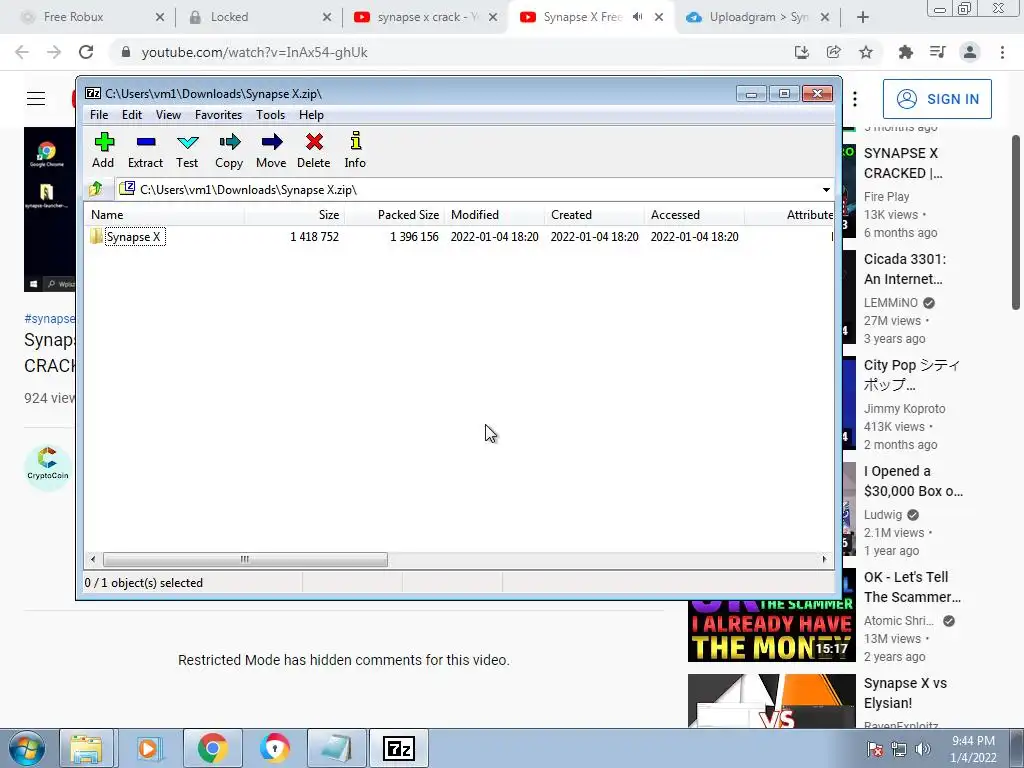Click the red Delete icon
The image size is (1024, 768).
click(313, 151)
